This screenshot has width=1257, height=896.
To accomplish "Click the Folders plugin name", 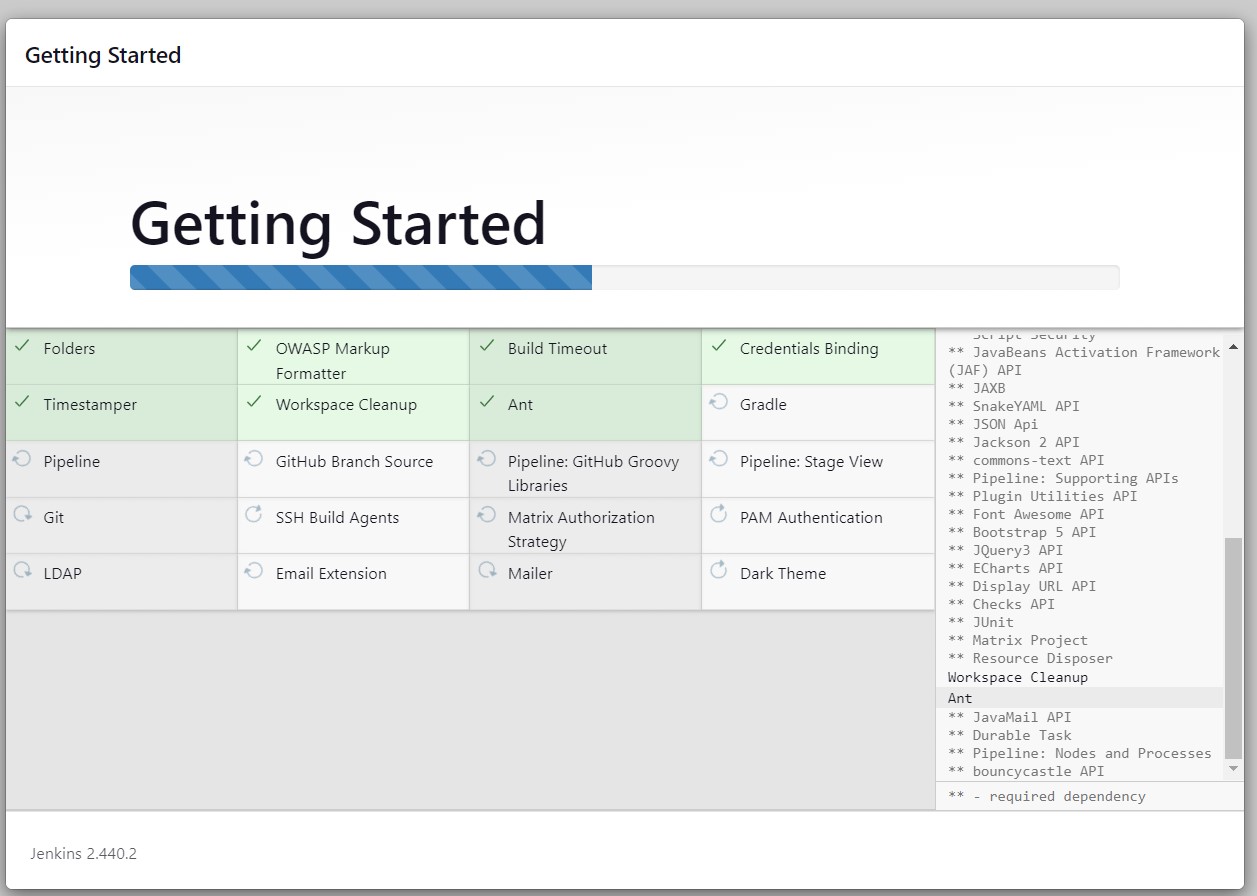I will (70, 349).
